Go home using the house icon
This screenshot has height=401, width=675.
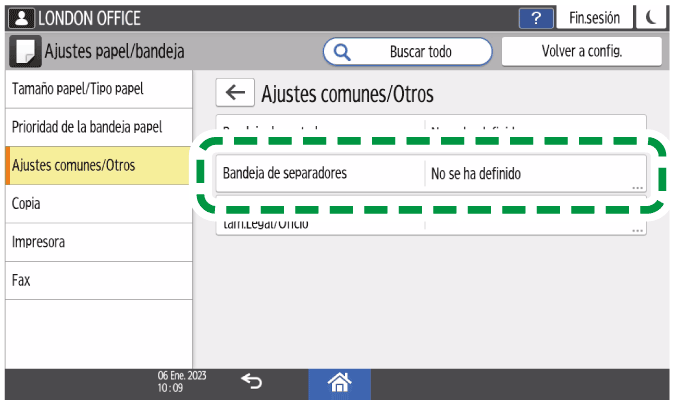(x=340, y=380)
